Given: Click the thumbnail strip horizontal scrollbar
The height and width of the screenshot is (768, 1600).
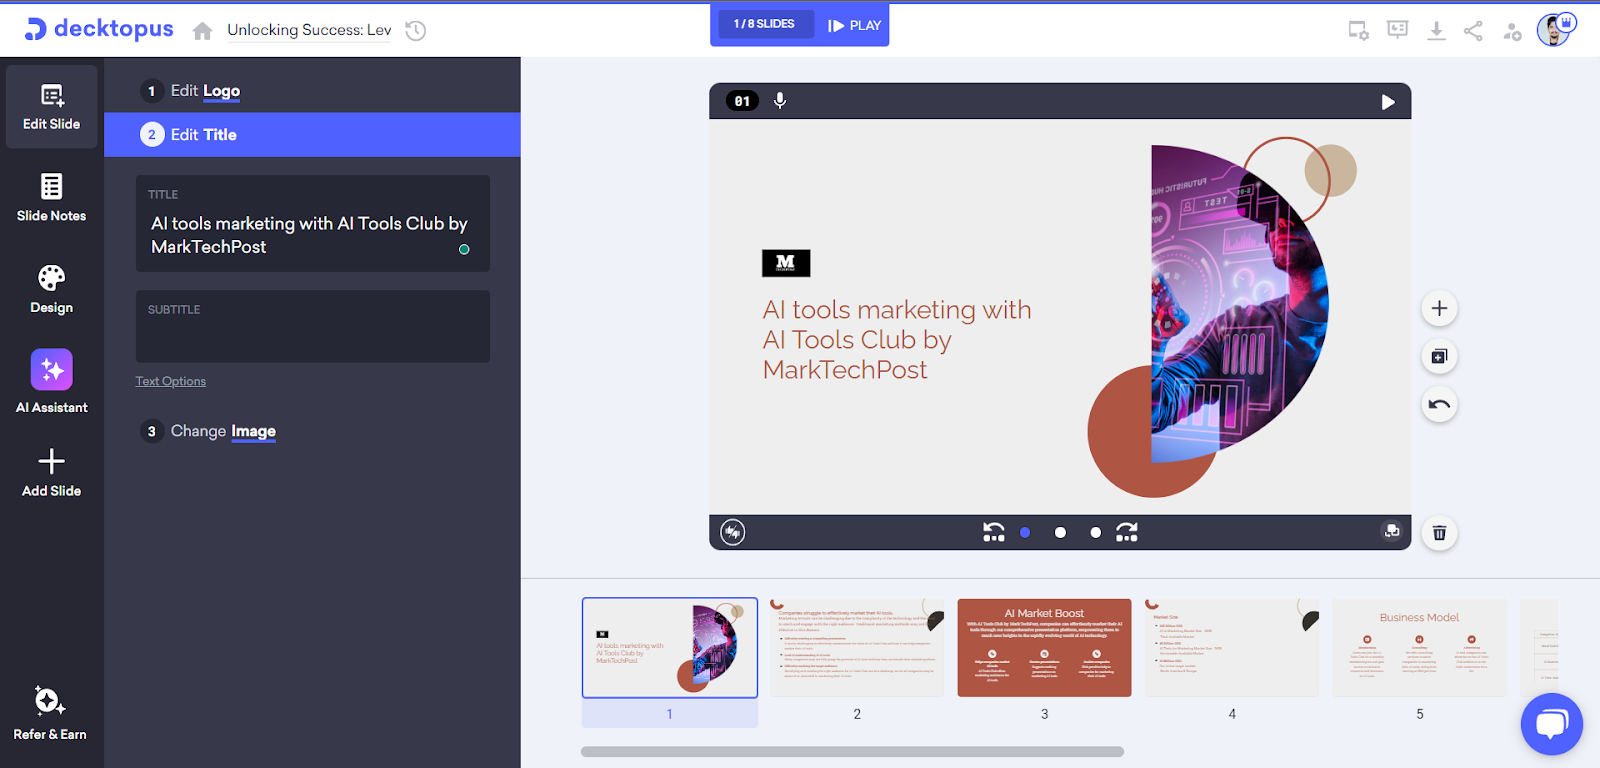Looking at the screenshot, I should pos(852,752).
